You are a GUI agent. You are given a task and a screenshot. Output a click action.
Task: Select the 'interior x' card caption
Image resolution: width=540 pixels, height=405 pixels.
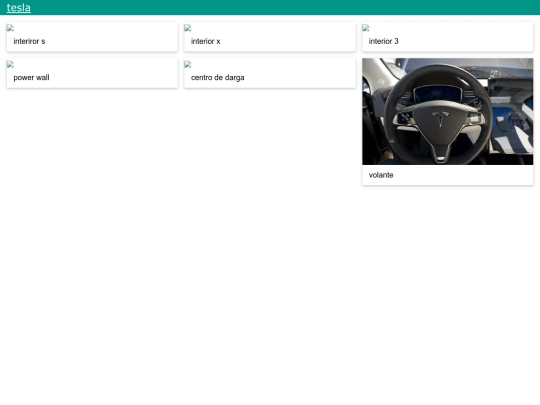tap(206, 41)
